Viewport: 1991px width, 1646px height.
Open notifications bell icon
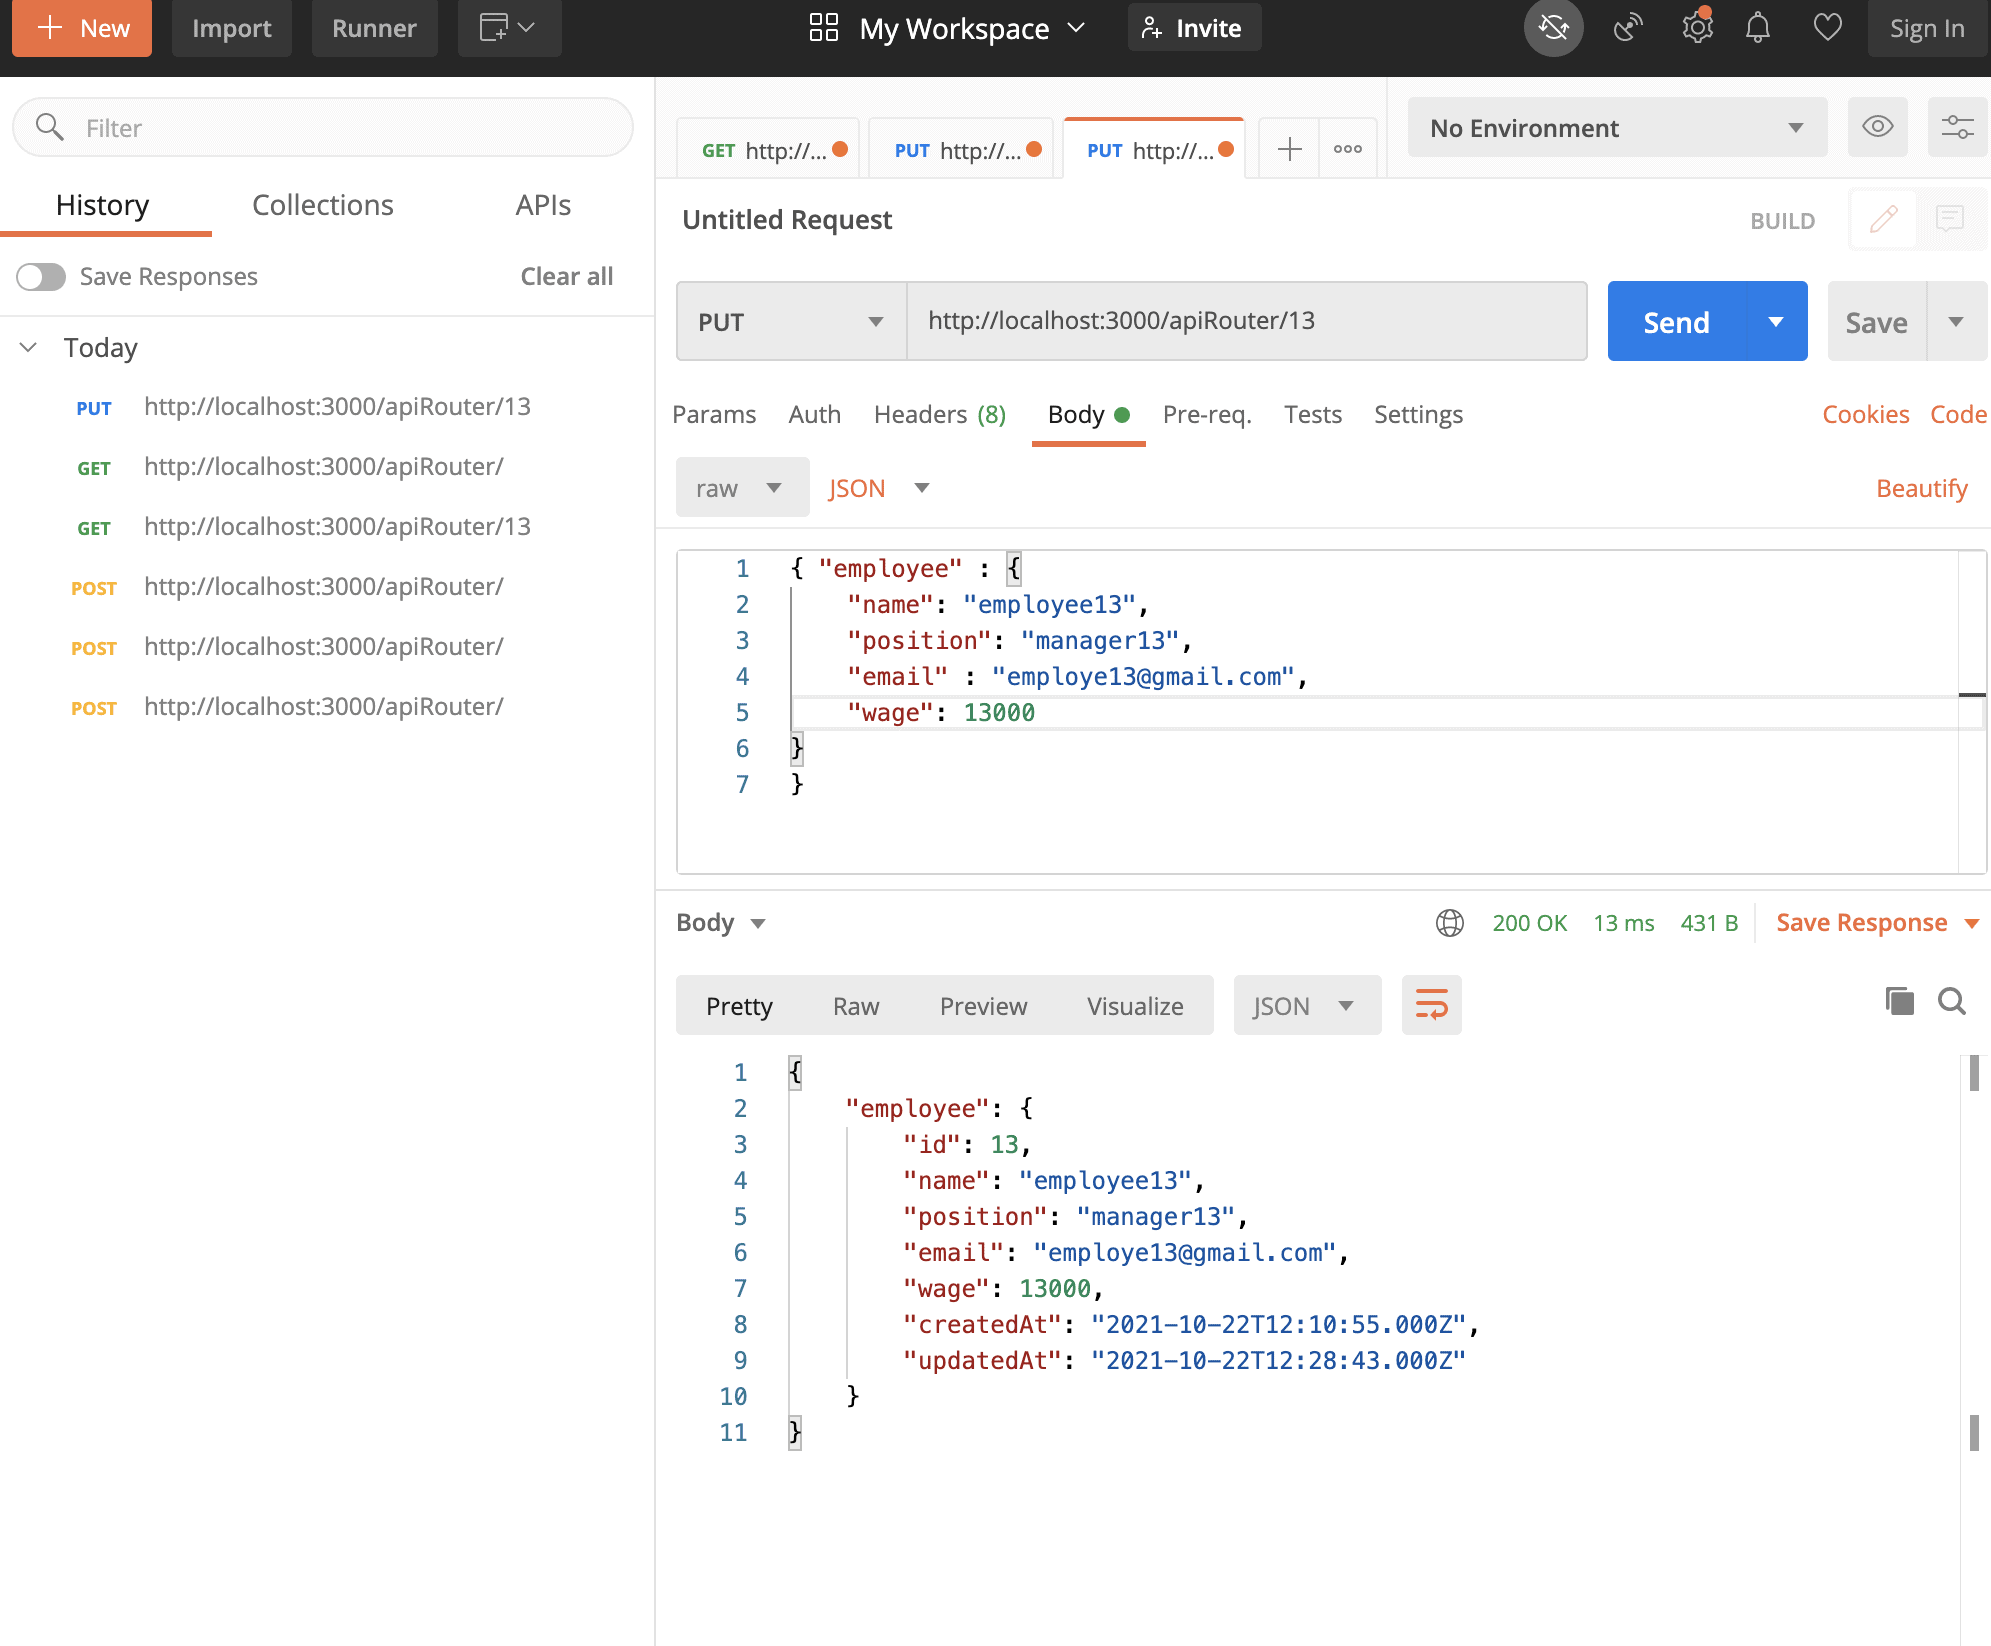pos(1757,27)
